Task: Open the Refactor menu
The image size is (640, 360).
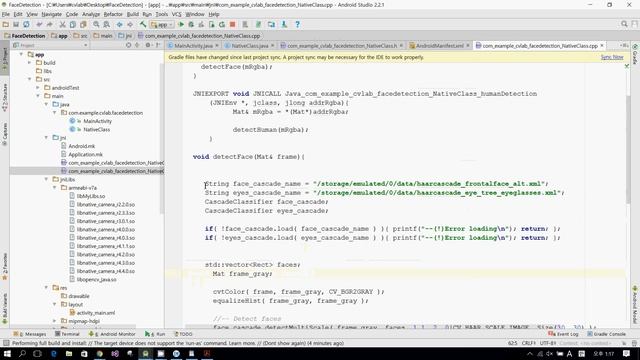Action: [113, 14]
